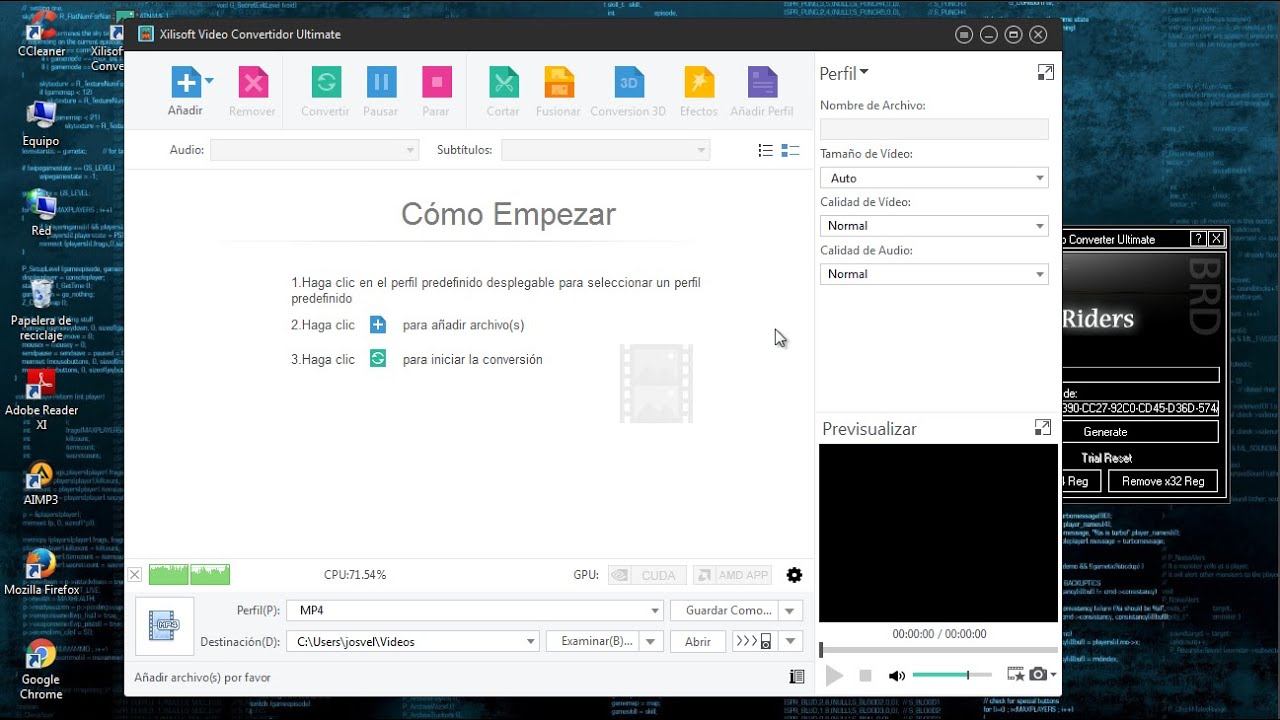Click the preview Stop button

(x=866, y=676)
